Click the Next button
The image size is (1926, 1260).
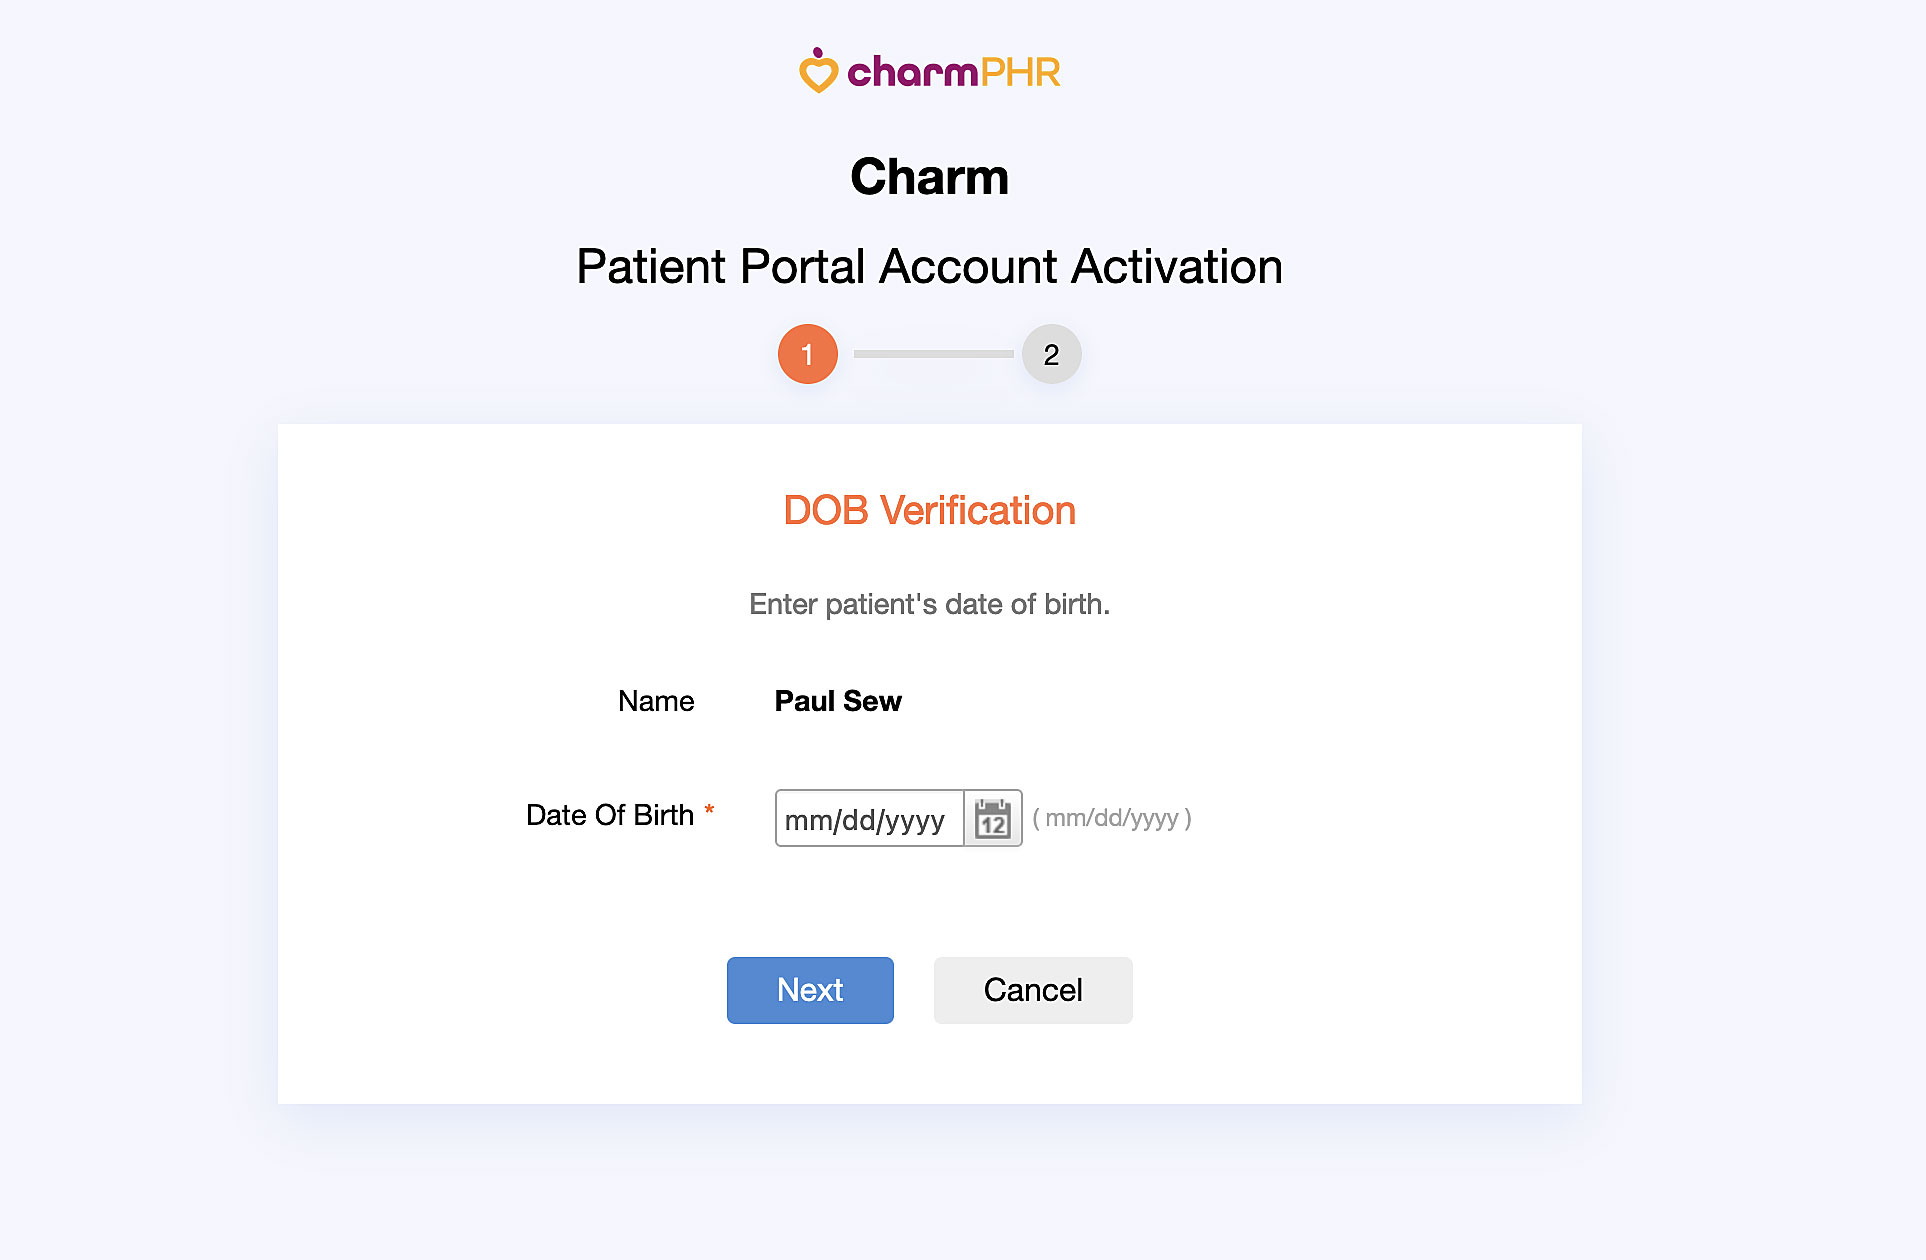(810, 990)
